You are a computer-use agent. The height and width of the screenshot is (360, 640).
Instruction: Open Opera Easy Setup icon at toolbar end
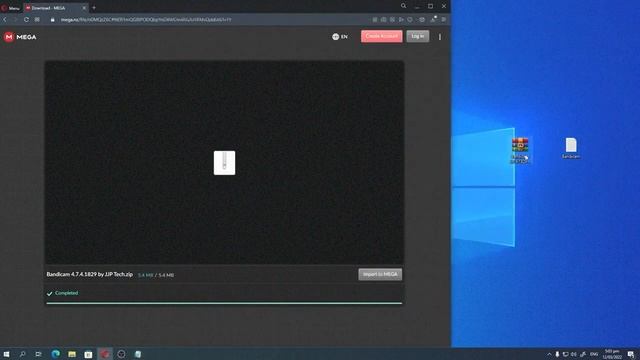pyautogui.click(x=444, y=20)
